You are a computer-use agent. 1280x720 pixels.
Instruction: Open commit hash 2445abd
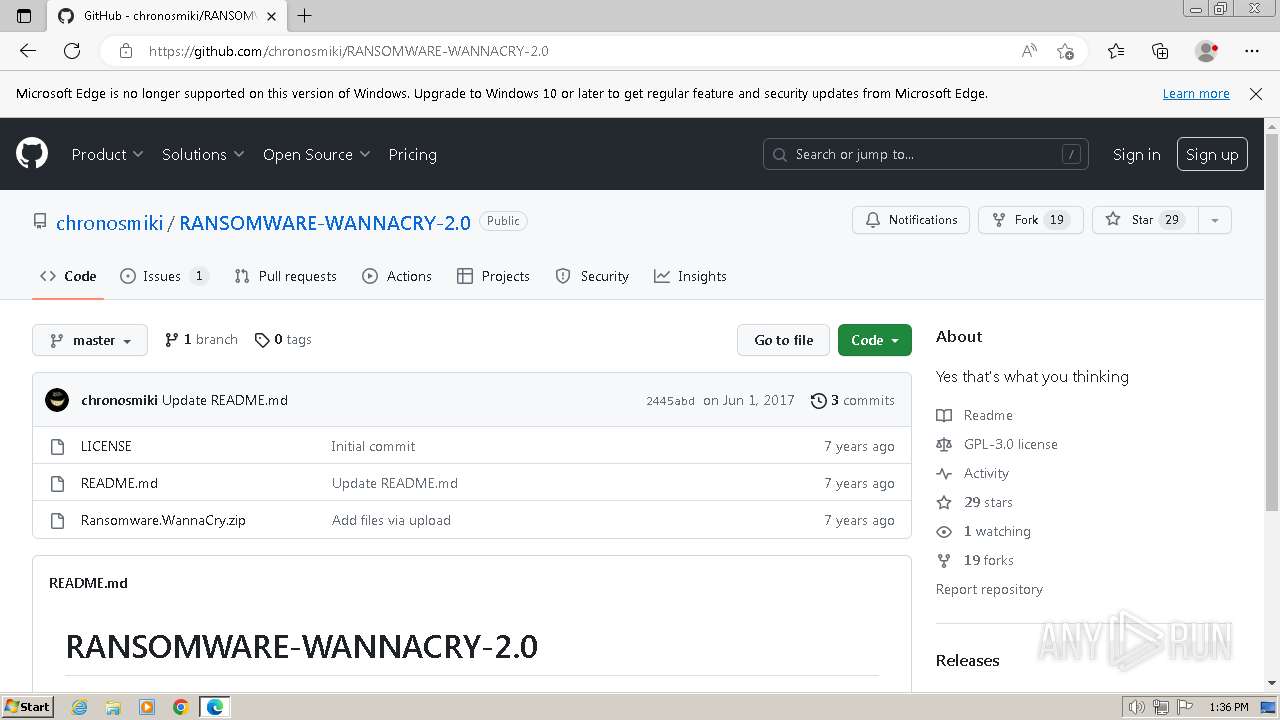[670, 401]
